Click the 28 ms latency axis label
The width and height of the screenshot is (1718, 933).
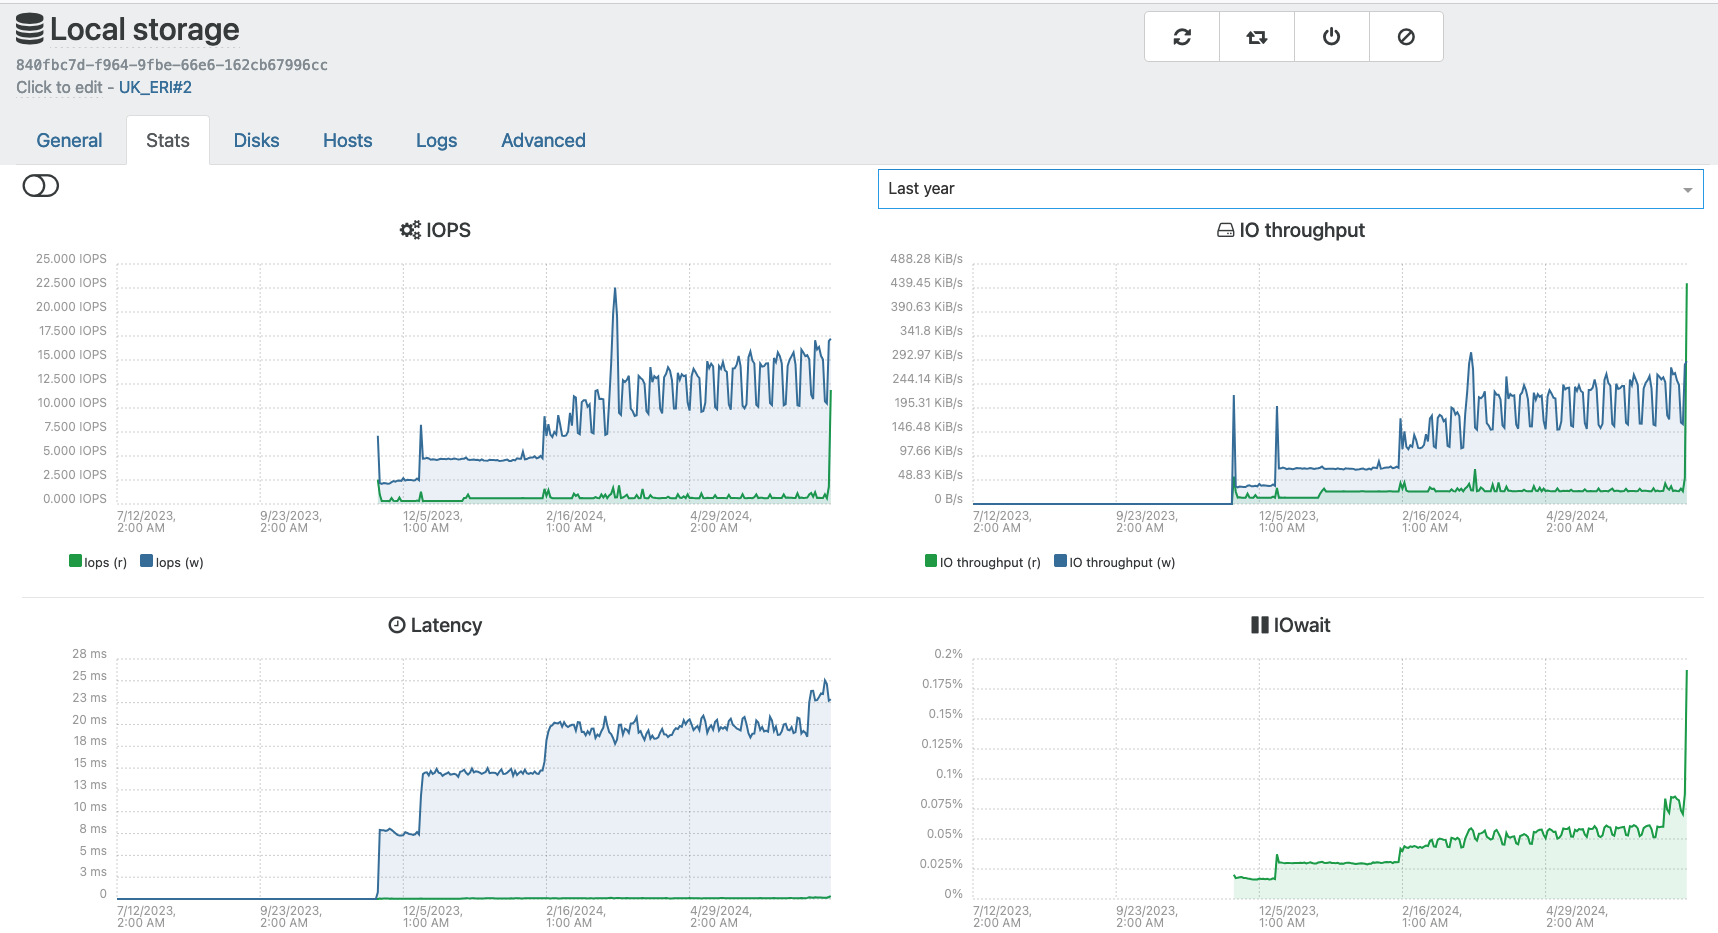pos(89,654)
